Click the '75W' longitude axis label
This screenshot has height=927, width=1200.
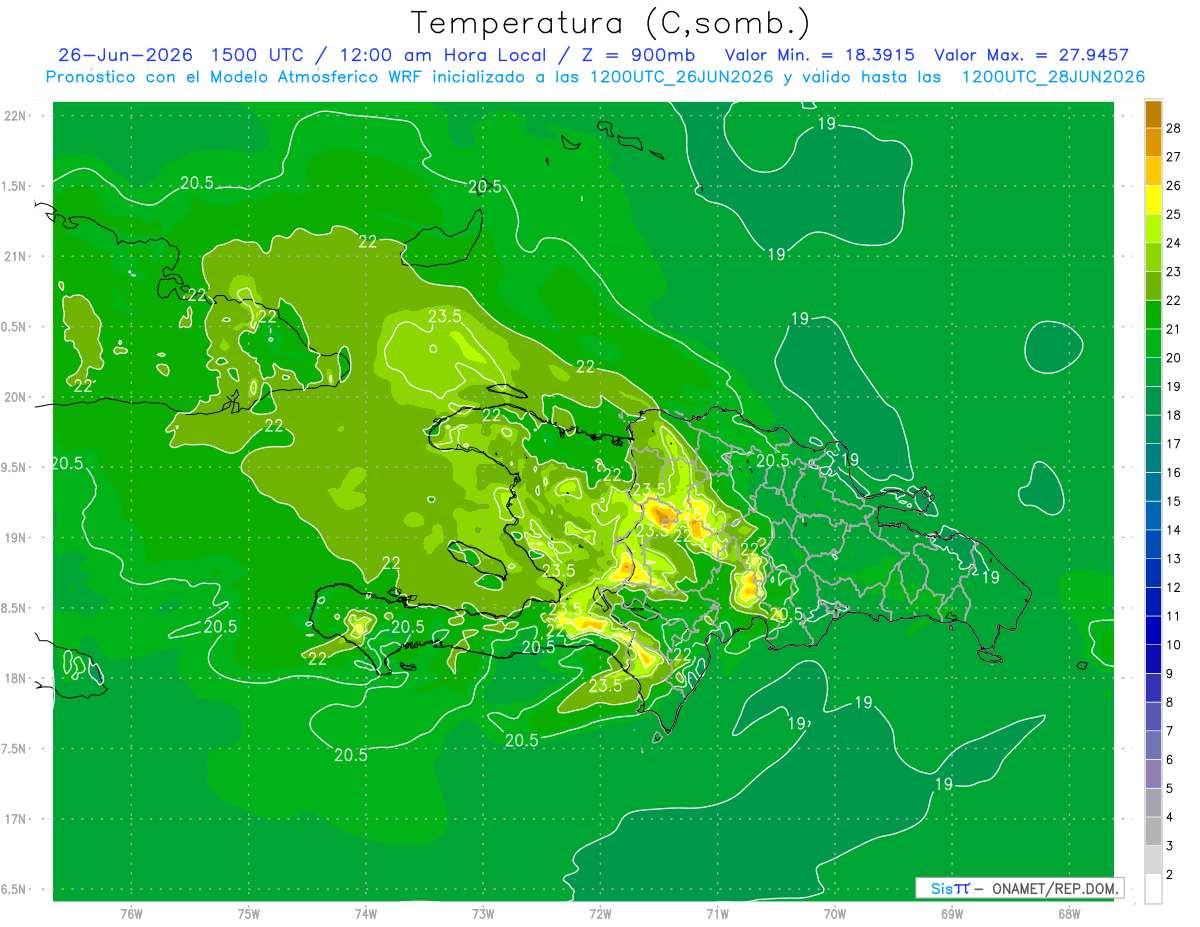pos(249,914)
